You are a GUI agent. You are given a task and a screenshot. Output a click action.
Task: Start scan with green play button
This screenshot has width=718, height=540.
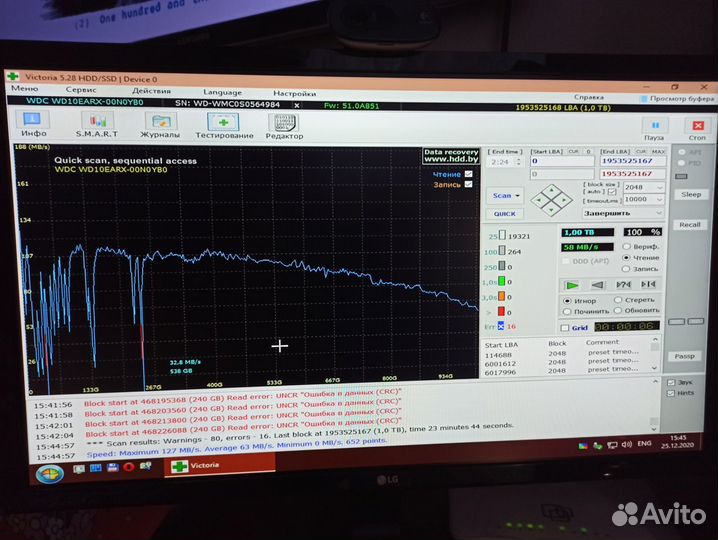click(572, 285)
